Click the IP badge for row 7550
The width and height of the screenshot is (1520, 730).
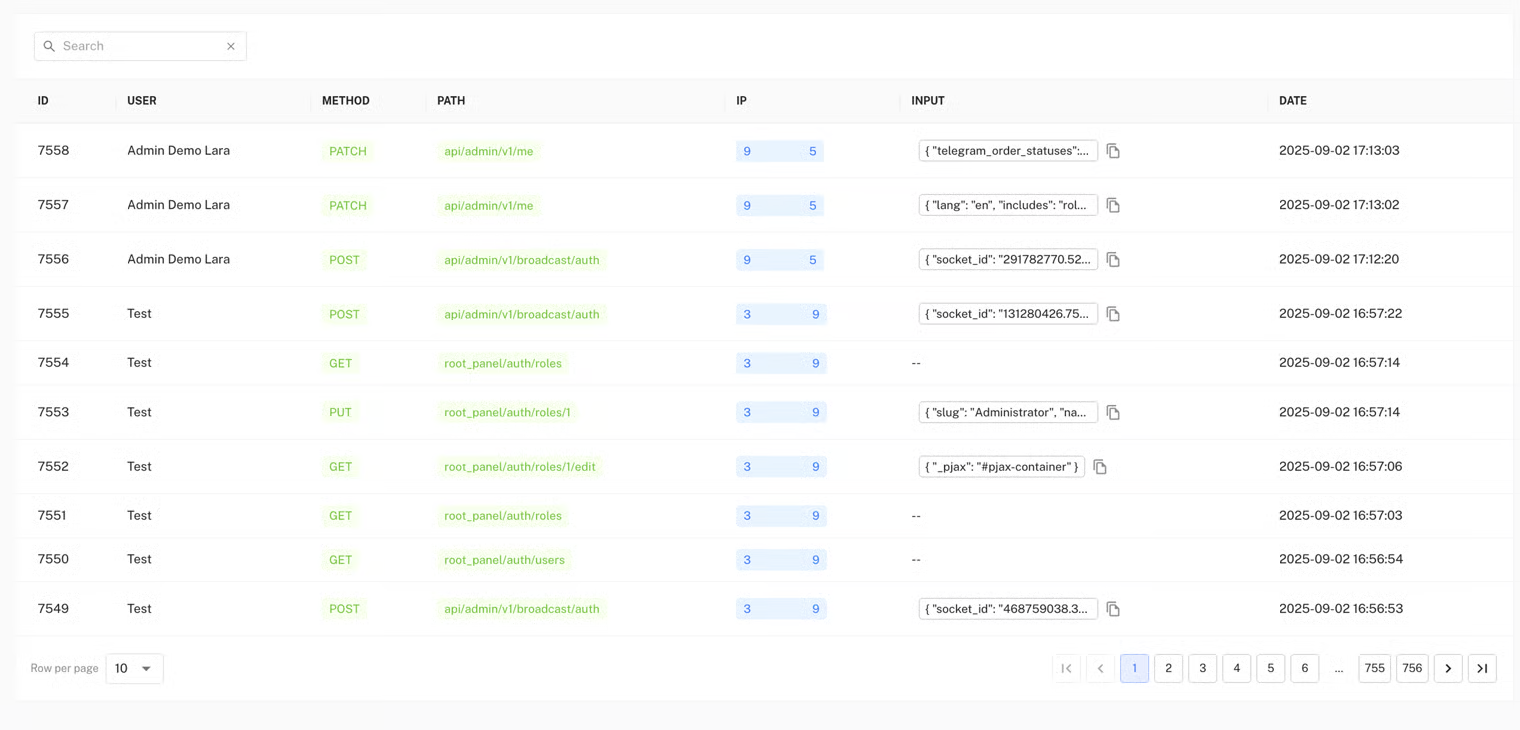tap(781, 560)
